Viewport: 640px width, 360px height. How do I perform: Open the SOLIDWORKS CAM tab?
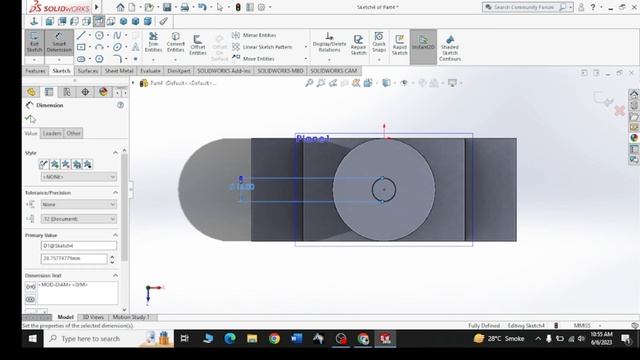click(x=333, y=71)
